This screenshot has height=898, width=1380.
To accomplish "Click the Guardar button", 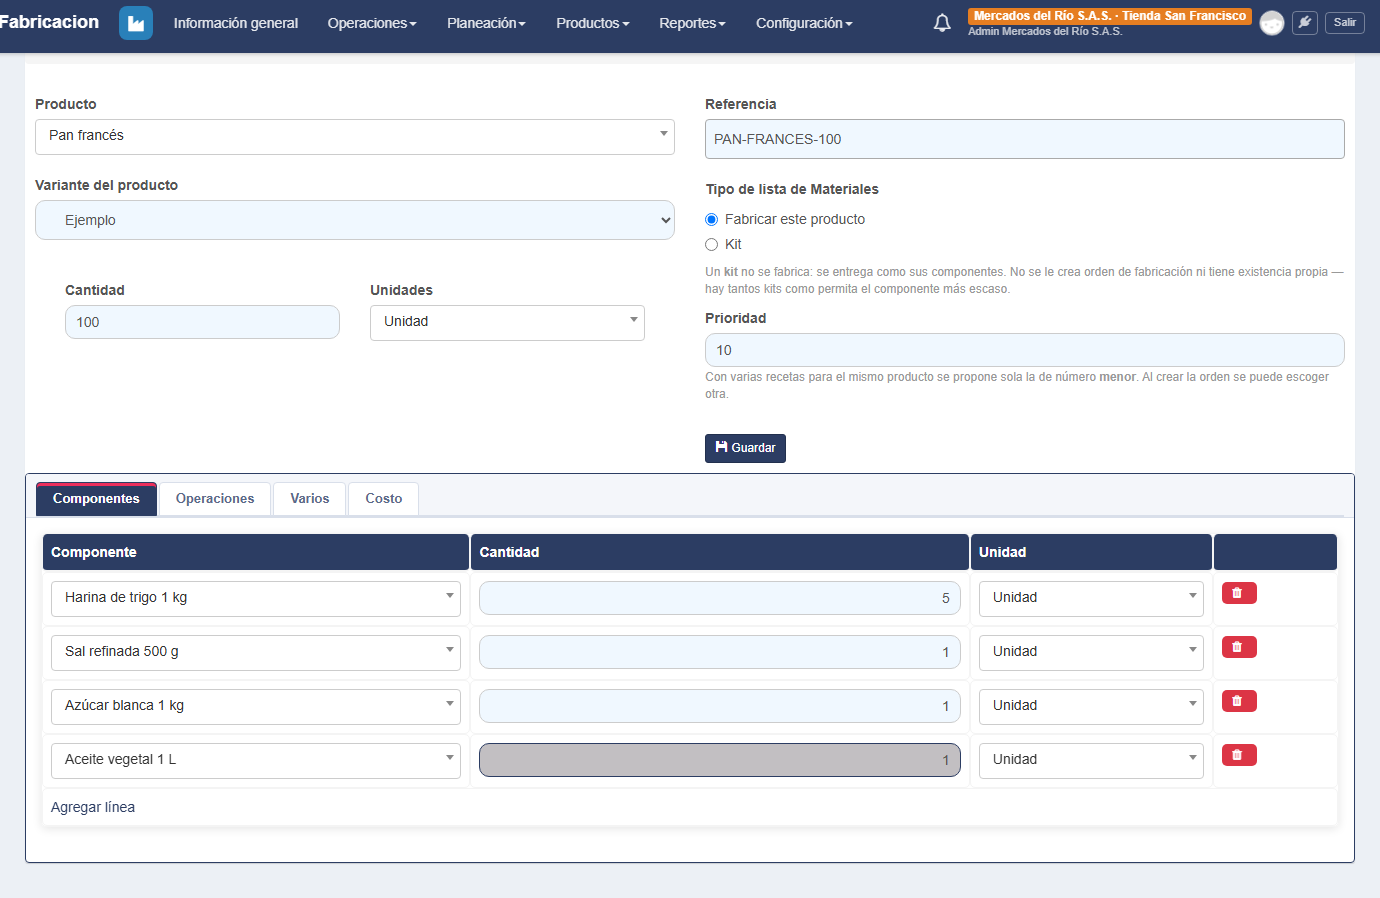I will (745, 448).
